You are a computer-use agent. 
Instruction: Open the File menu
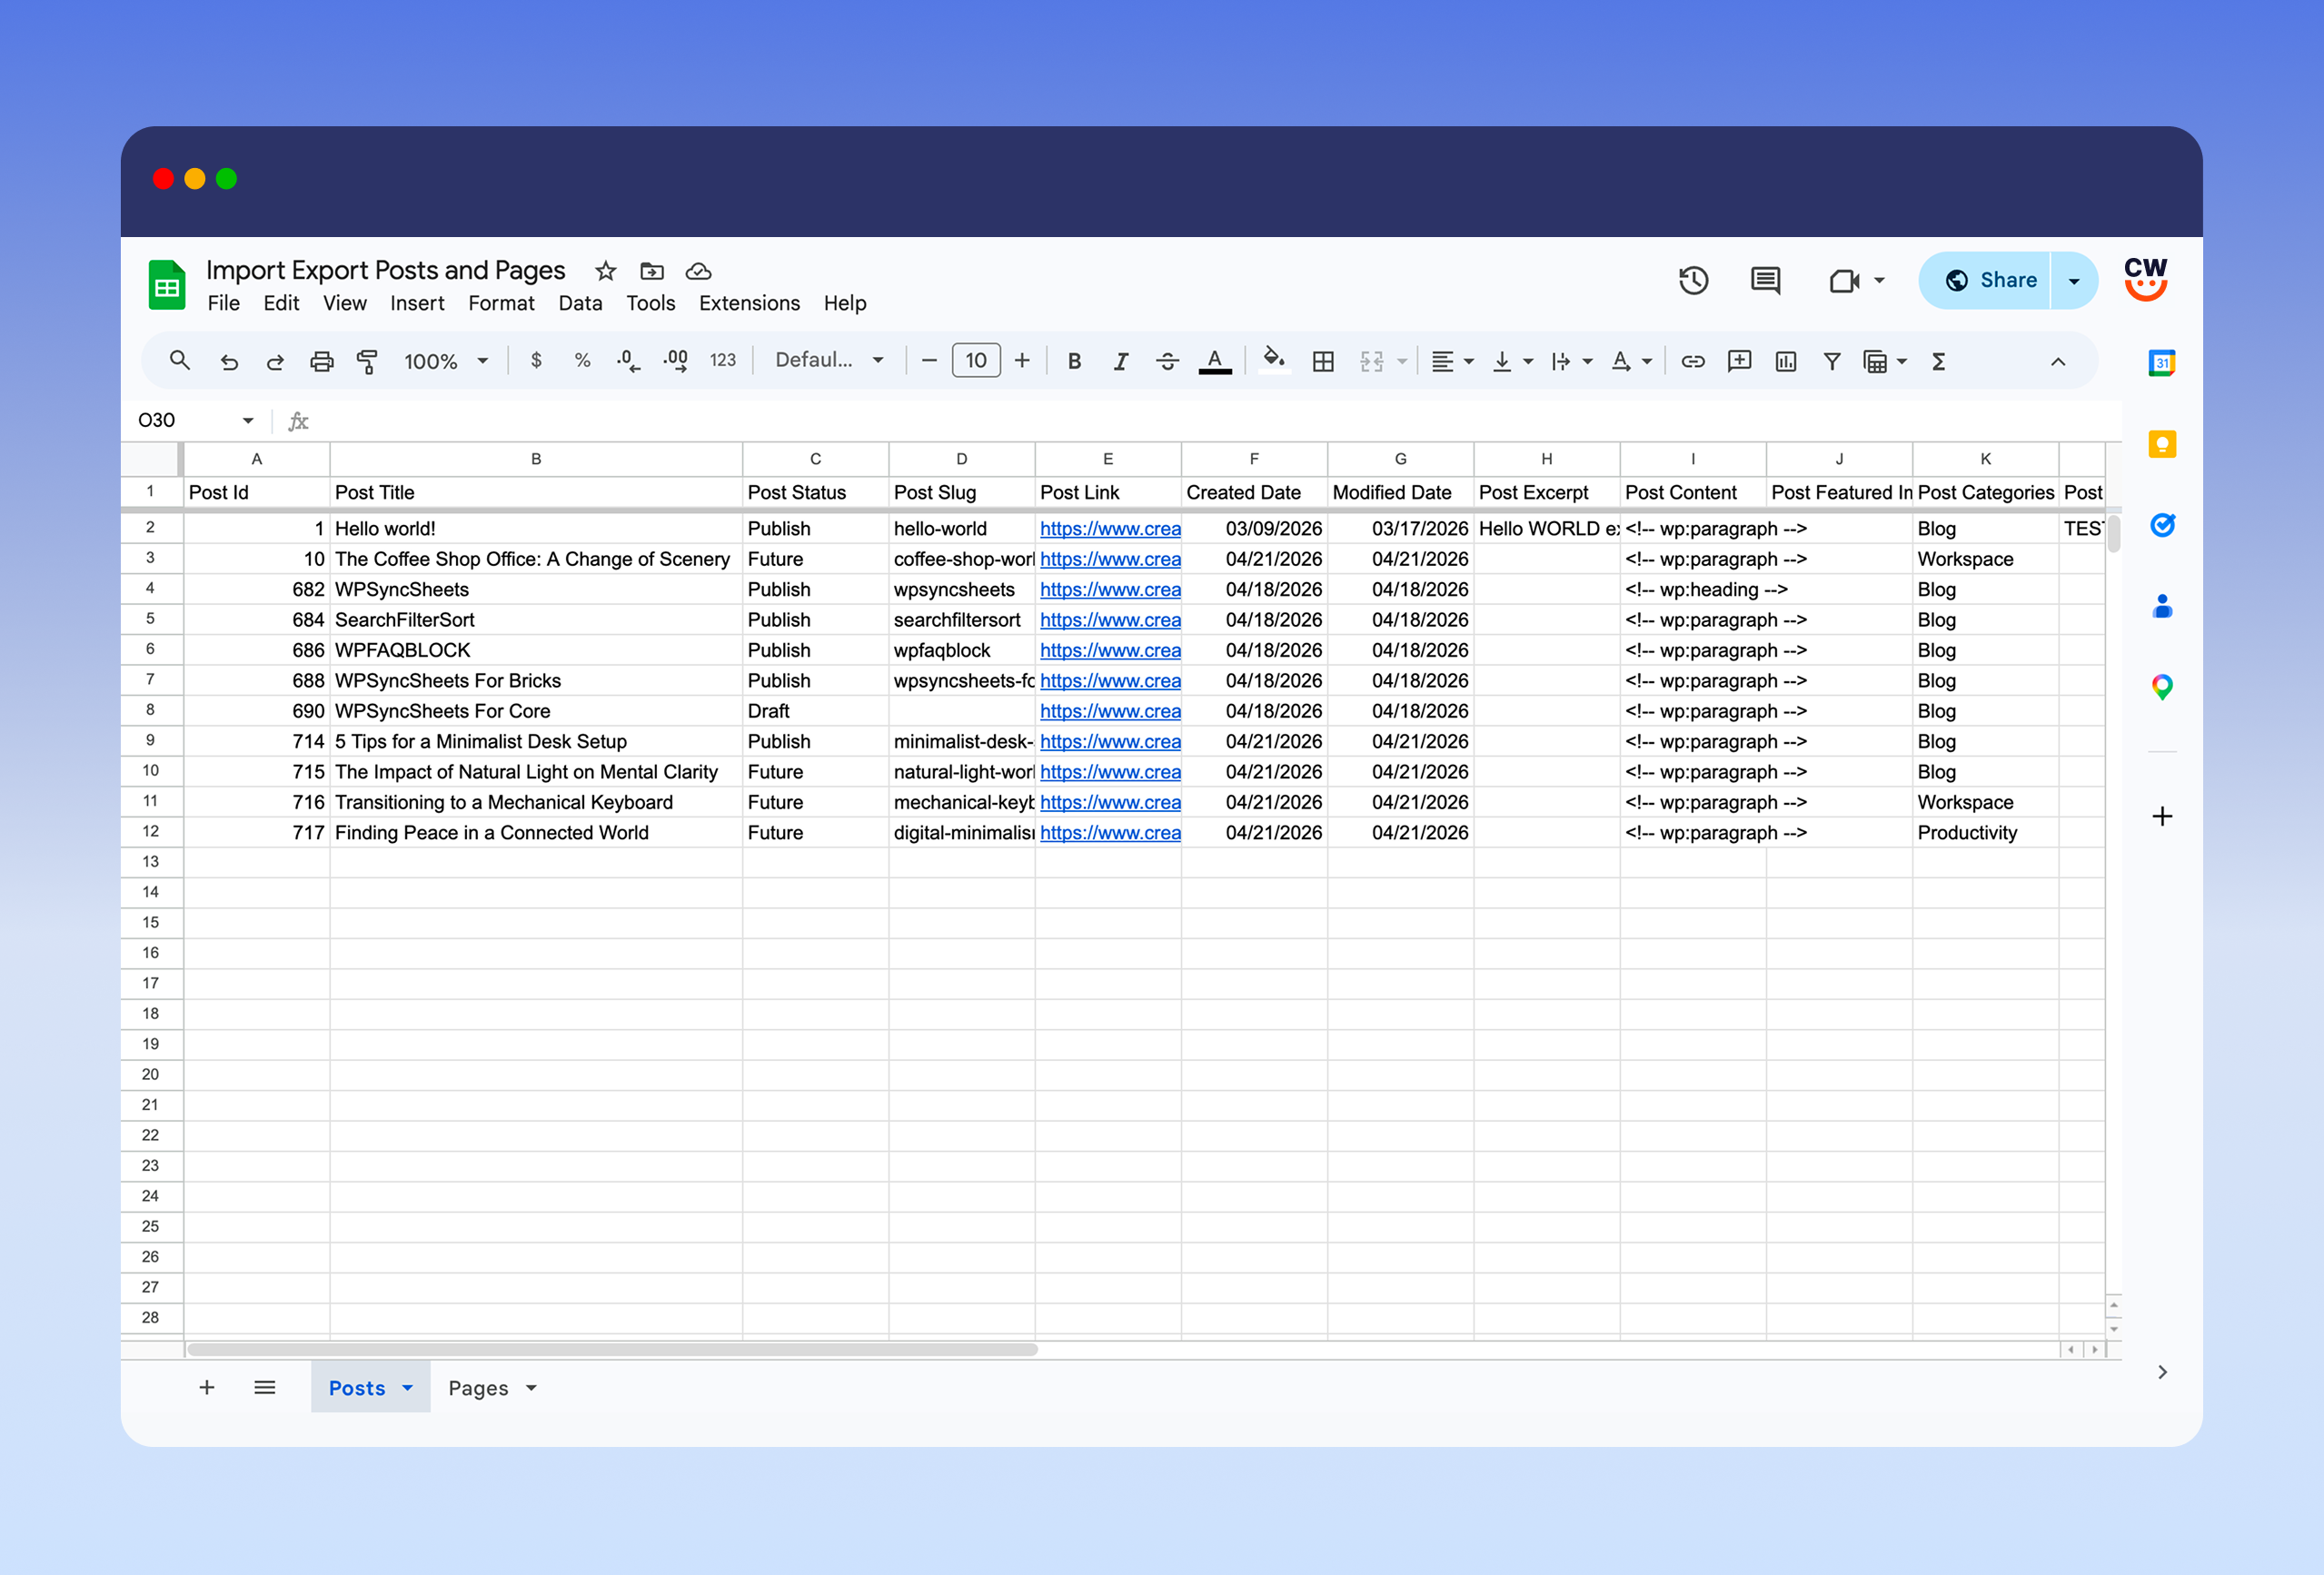tap(223, 303)
